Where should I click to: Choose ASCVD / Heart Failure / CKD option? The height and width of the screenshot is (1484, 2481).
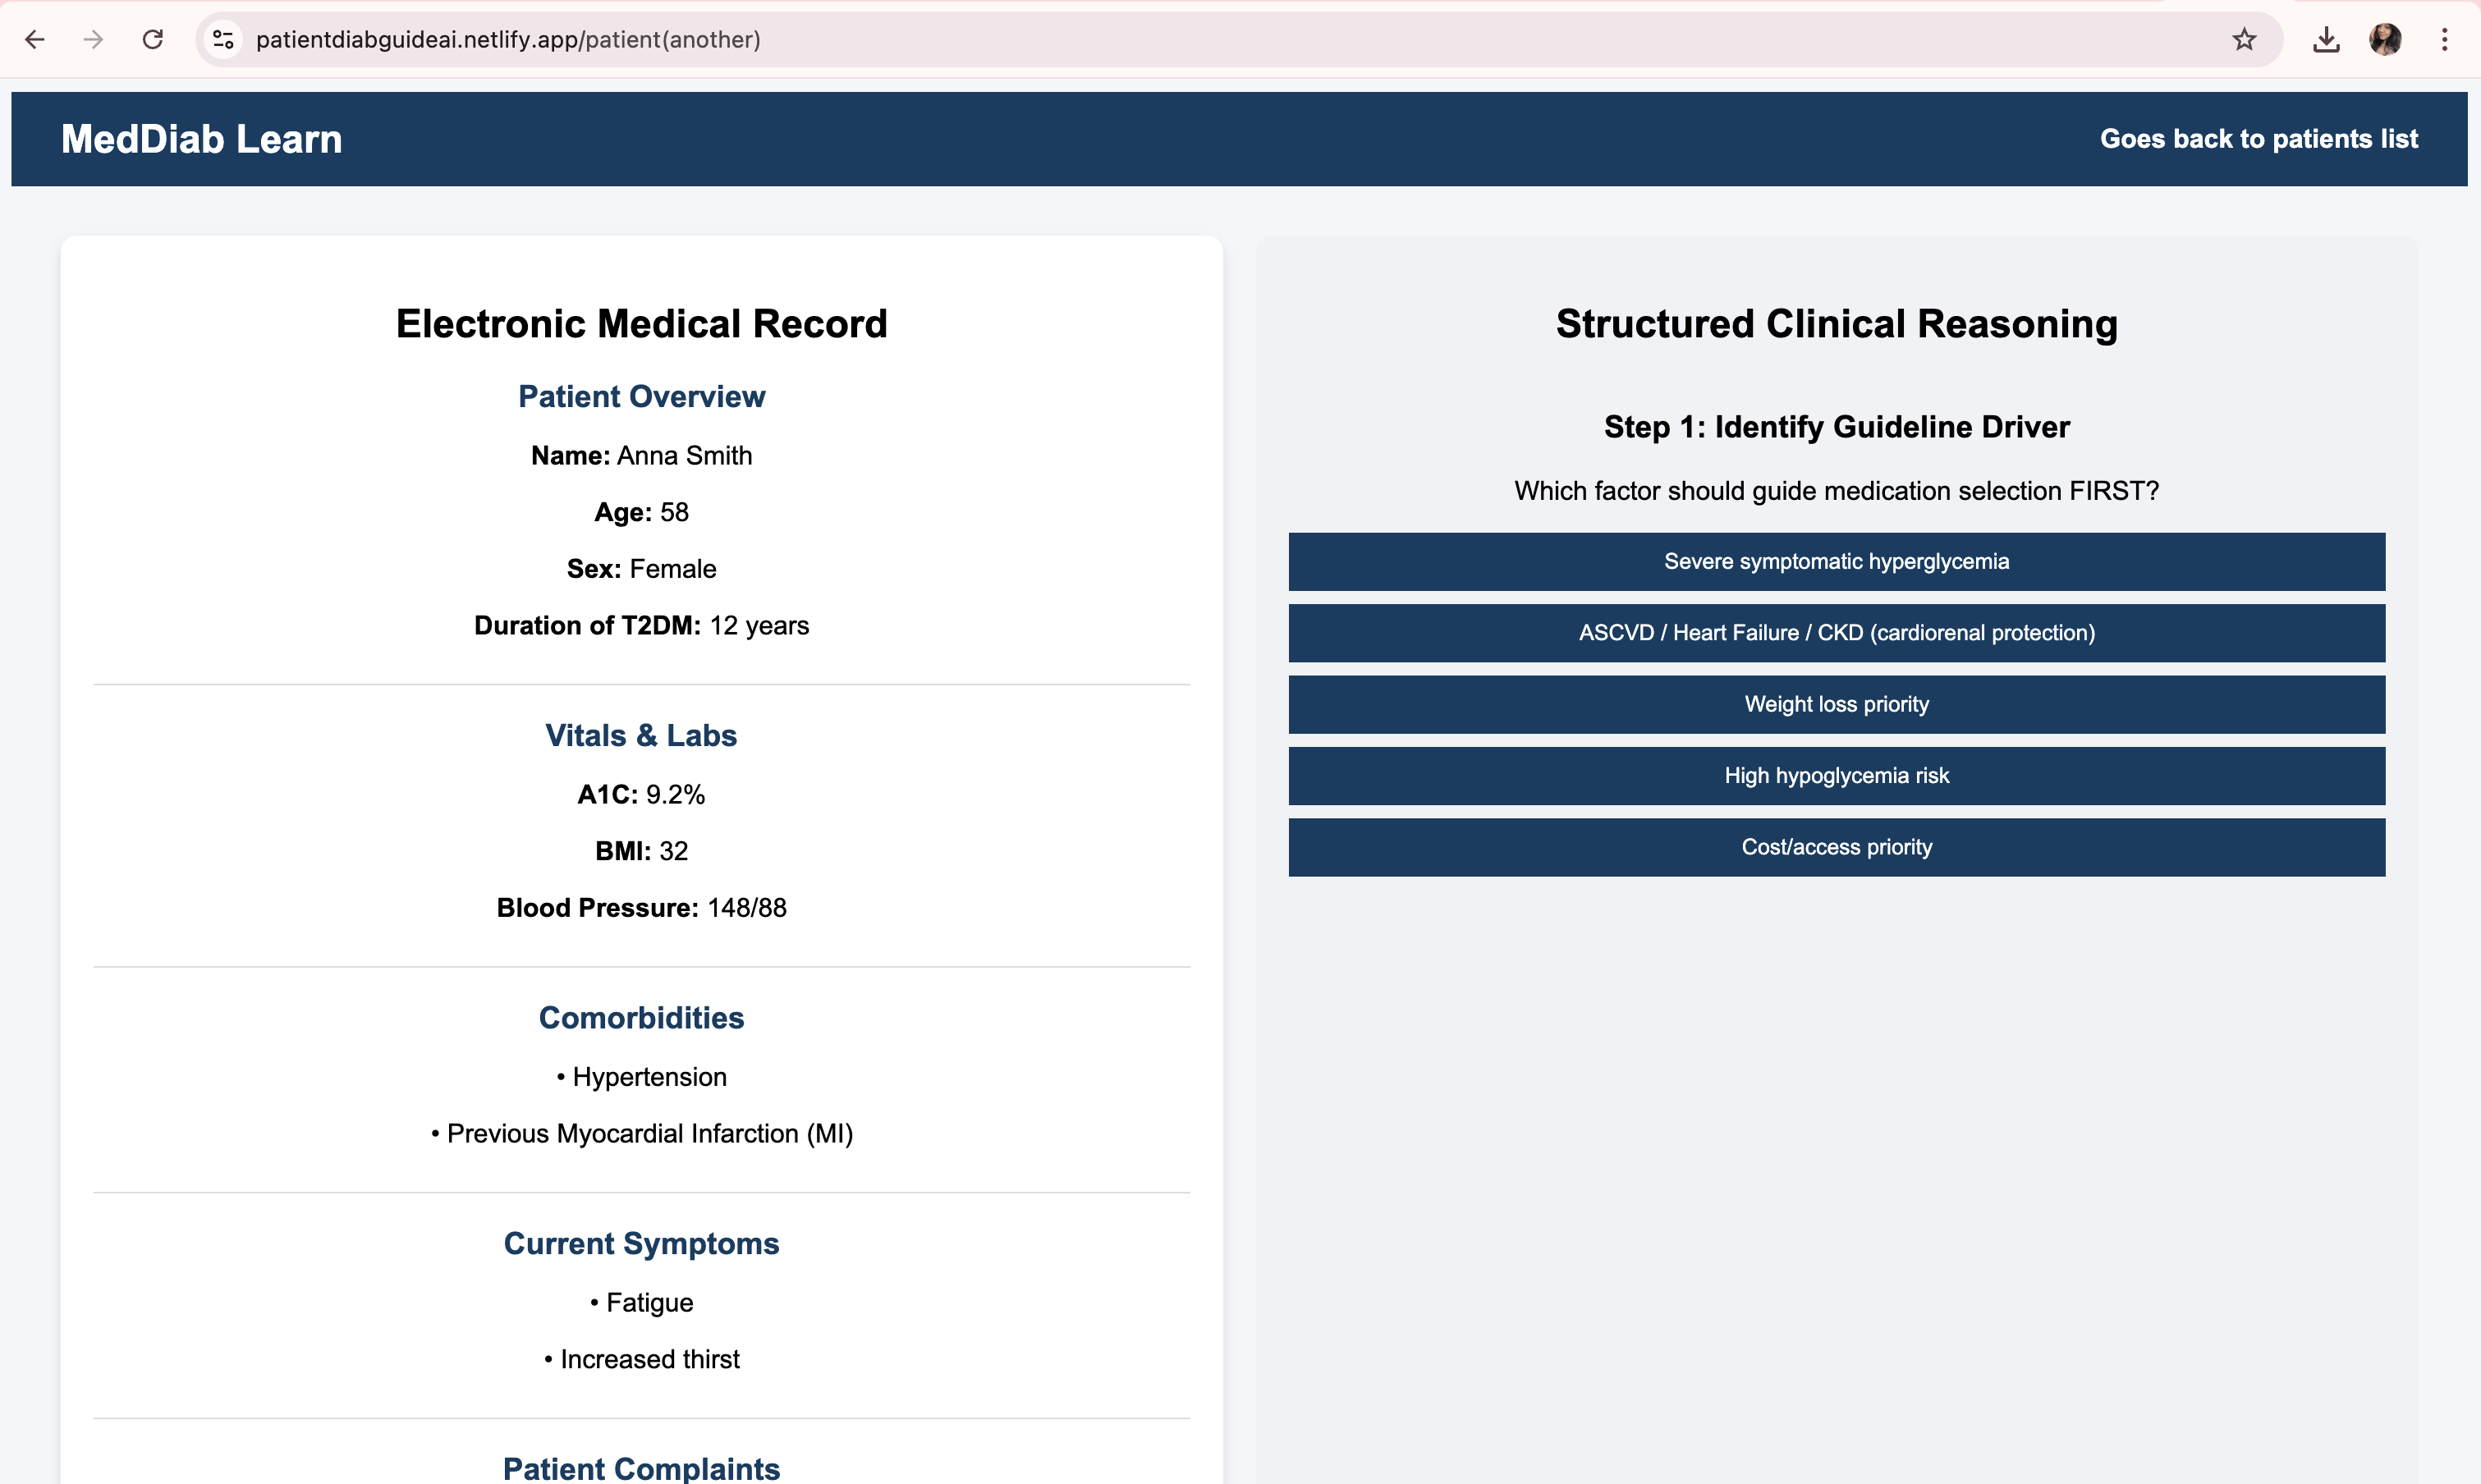(x=1836, y=633)
